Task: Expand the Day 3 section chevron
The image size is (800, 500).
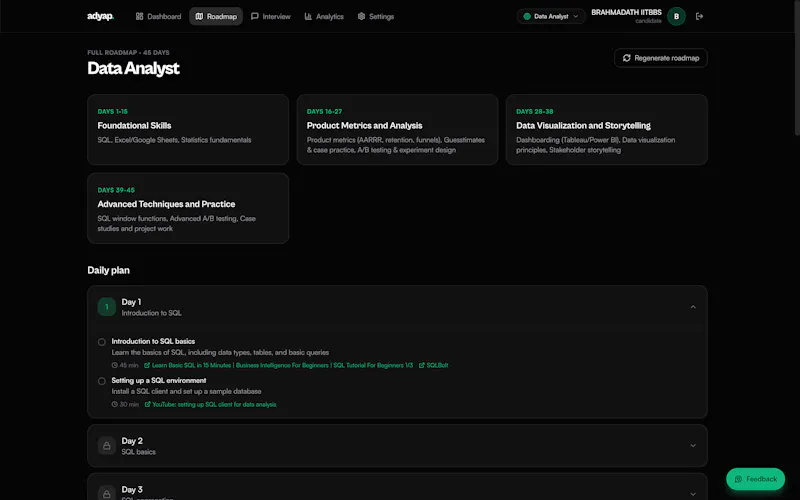Action: (693, 493)
